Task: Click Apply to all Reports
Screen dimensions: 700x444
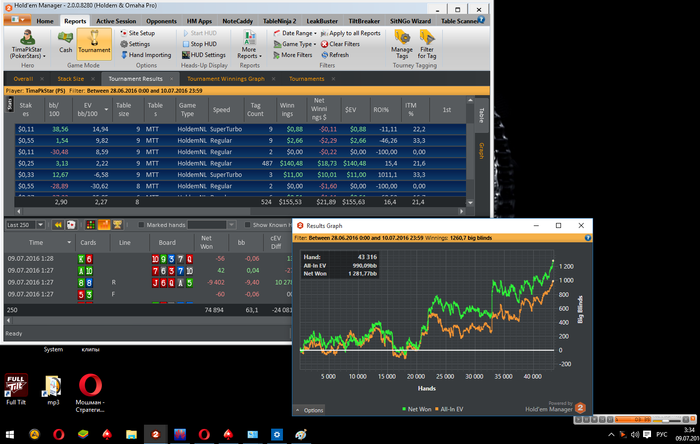Action: [351, 33]
